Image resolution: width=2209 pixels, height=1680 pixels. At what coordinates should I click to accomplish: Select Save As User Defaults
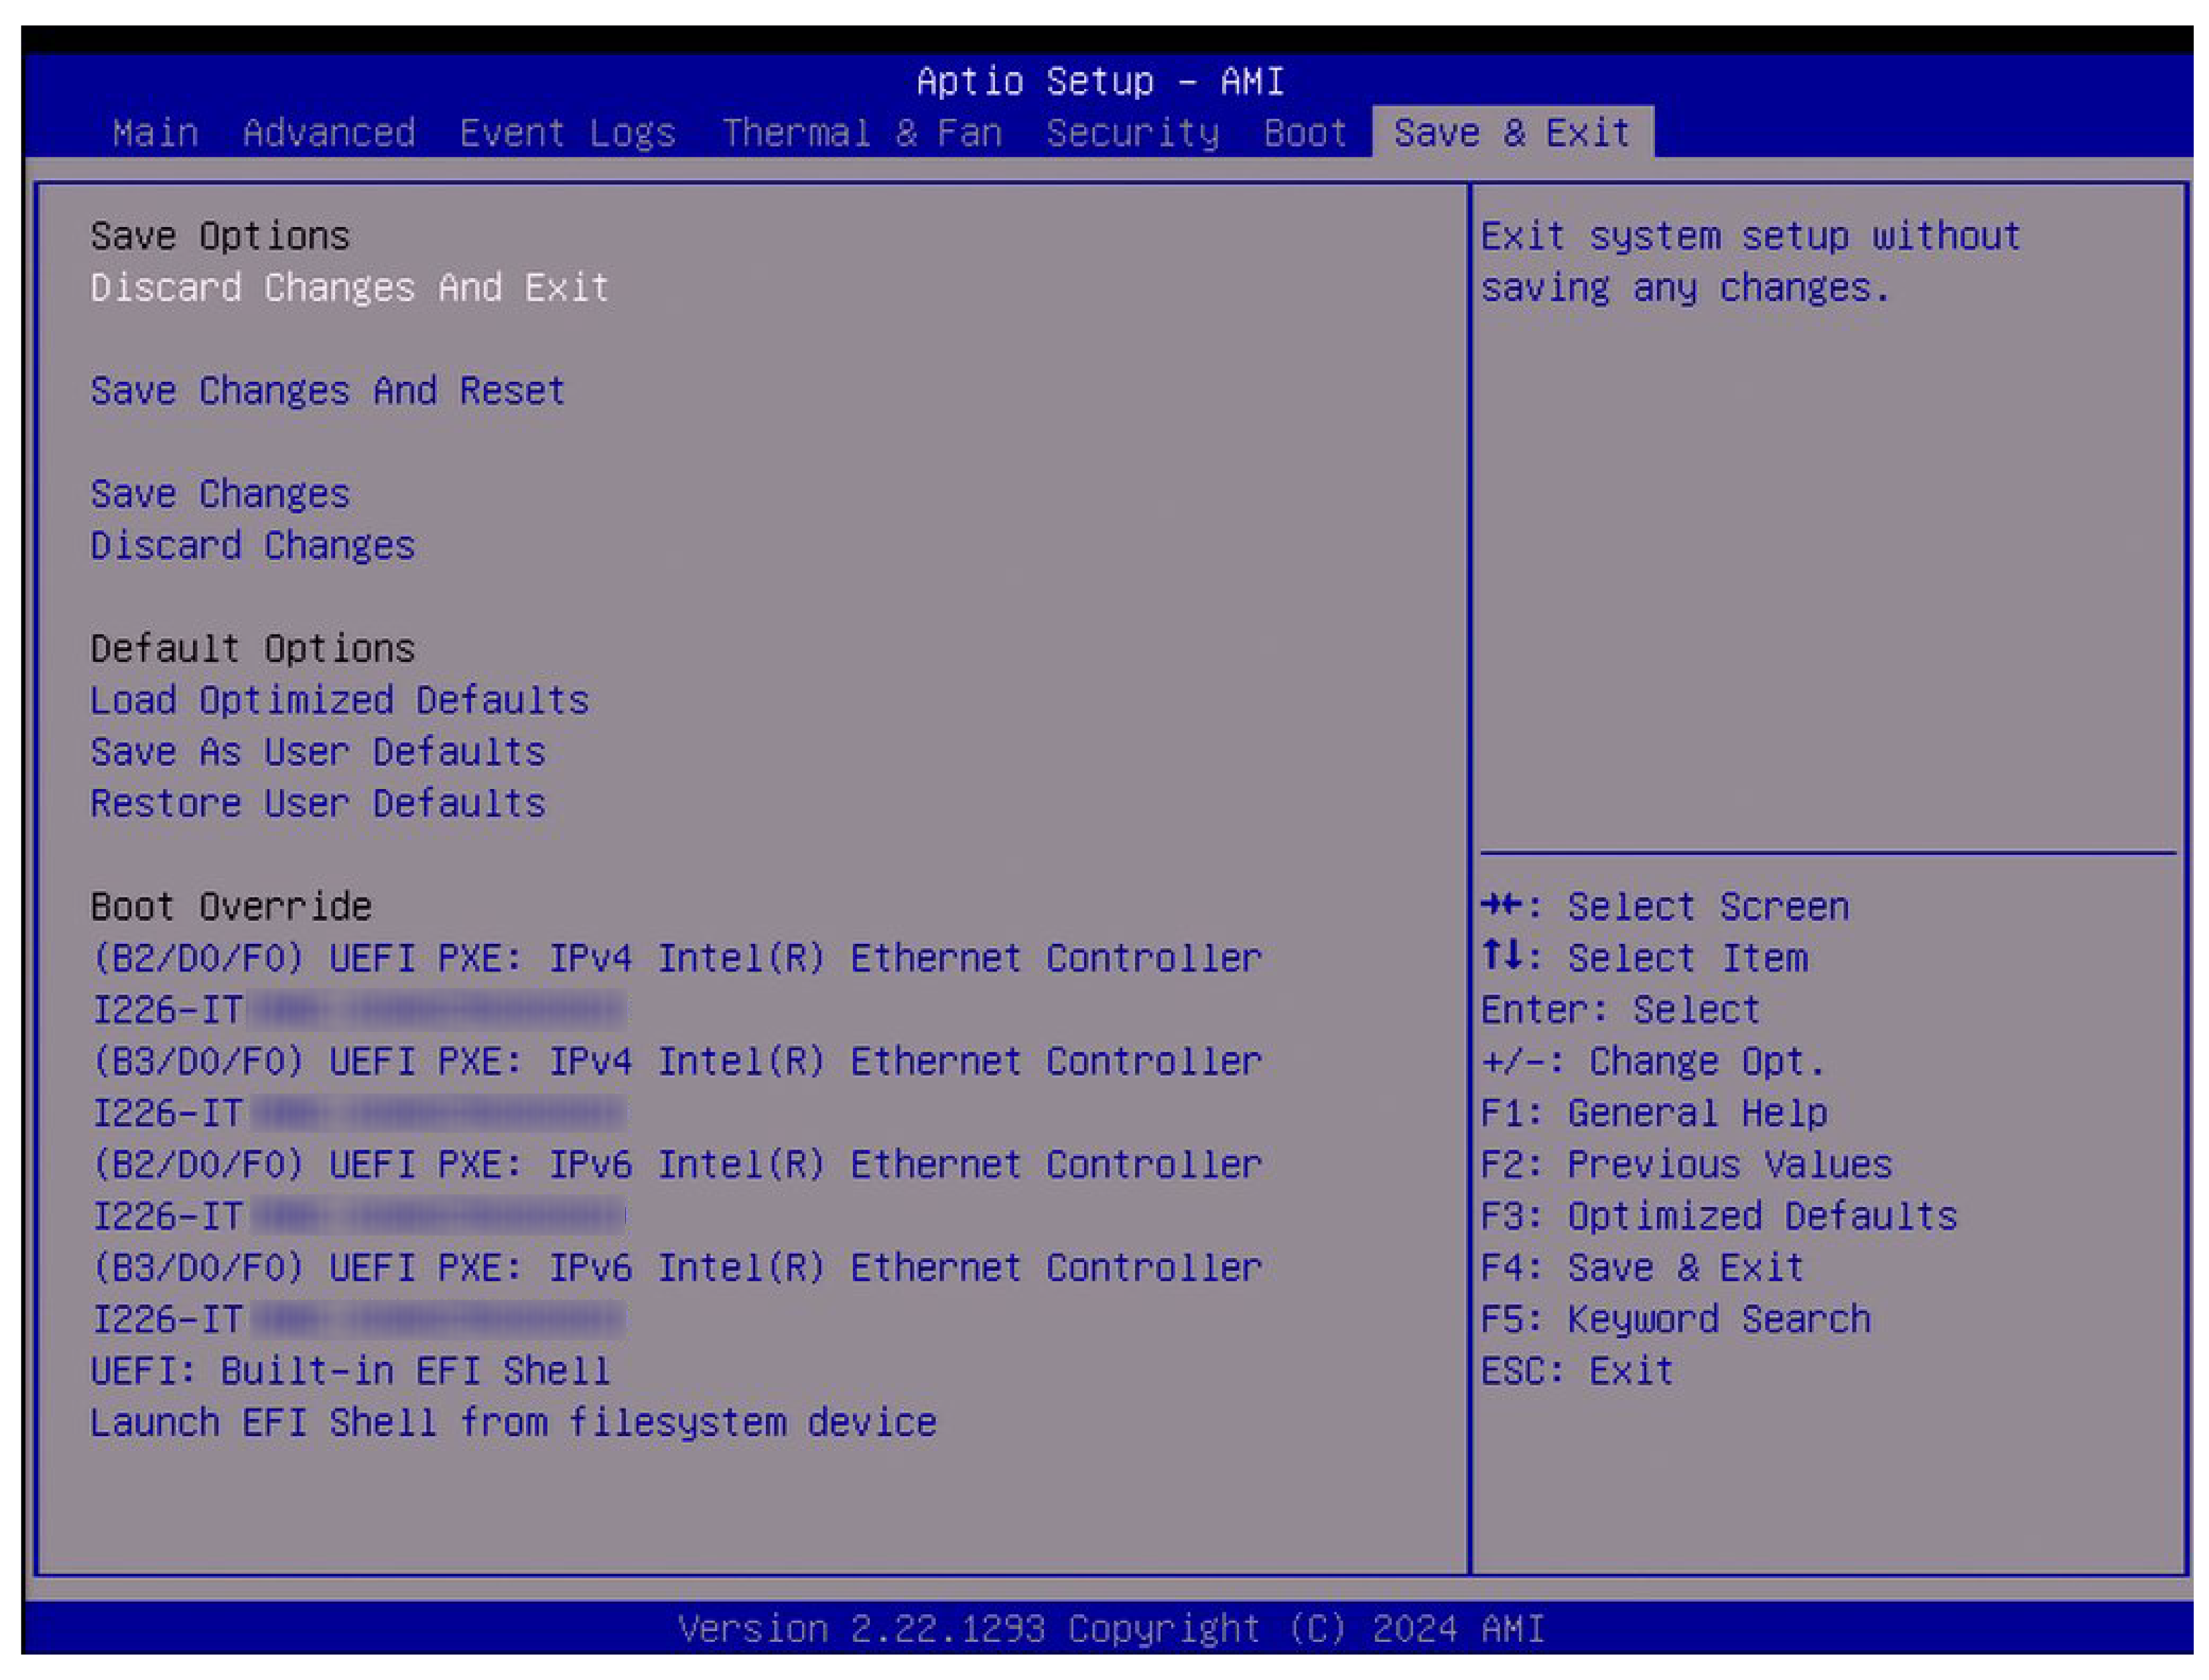(318, 752)
